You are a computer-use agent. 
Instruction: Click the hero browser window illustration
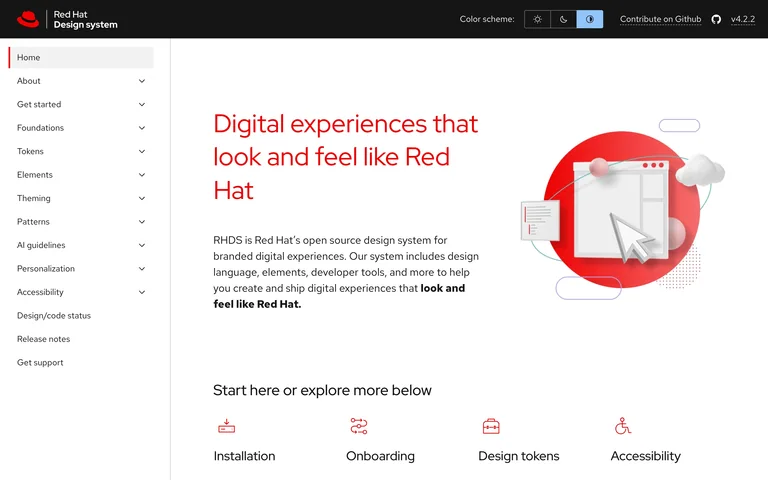click(x=622, y=210)
